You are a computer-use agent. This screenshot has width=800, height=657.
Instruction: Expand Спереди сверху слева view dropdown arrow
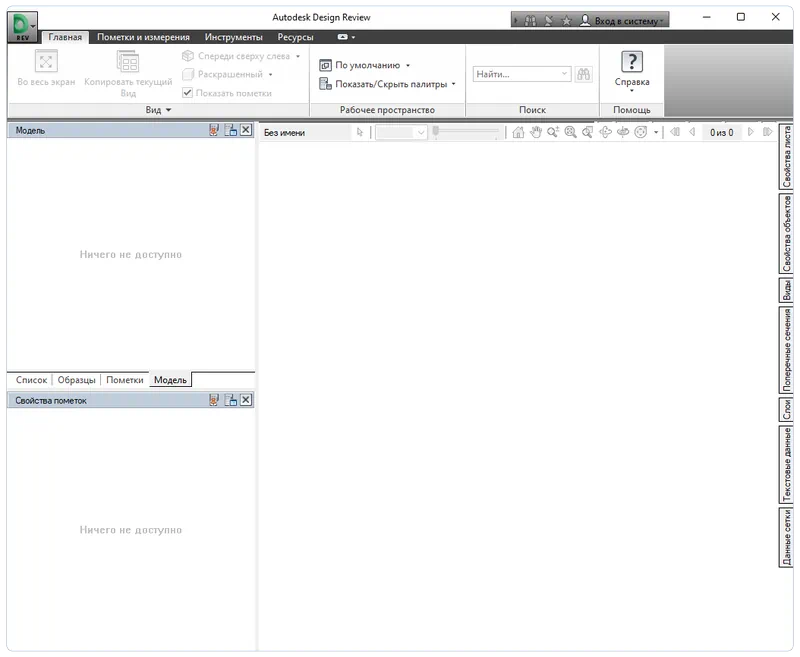click(x=298, y=56)
